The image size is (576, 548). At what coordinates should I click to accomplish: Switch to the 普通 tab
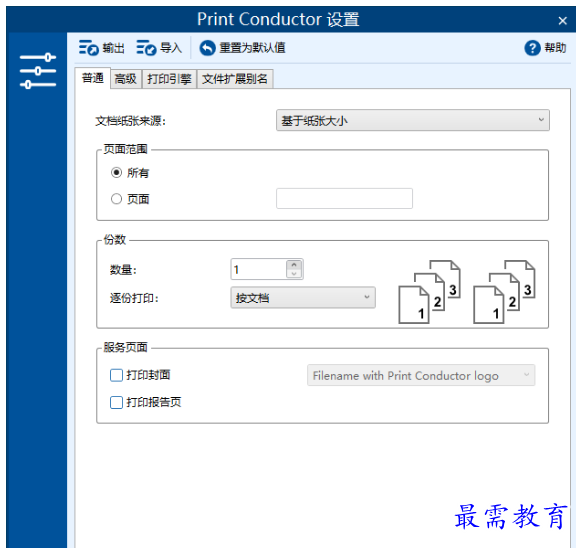tap(93, 78)
